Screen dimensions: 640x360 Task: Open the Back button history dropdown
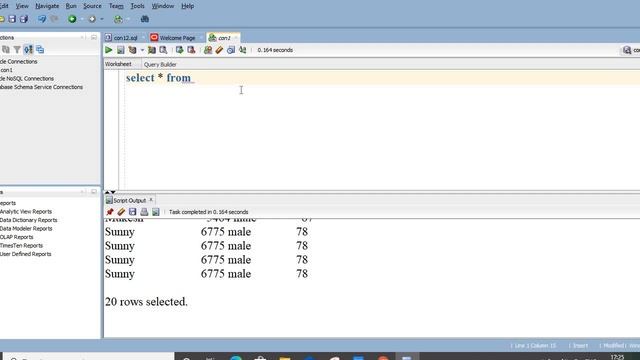82,19
